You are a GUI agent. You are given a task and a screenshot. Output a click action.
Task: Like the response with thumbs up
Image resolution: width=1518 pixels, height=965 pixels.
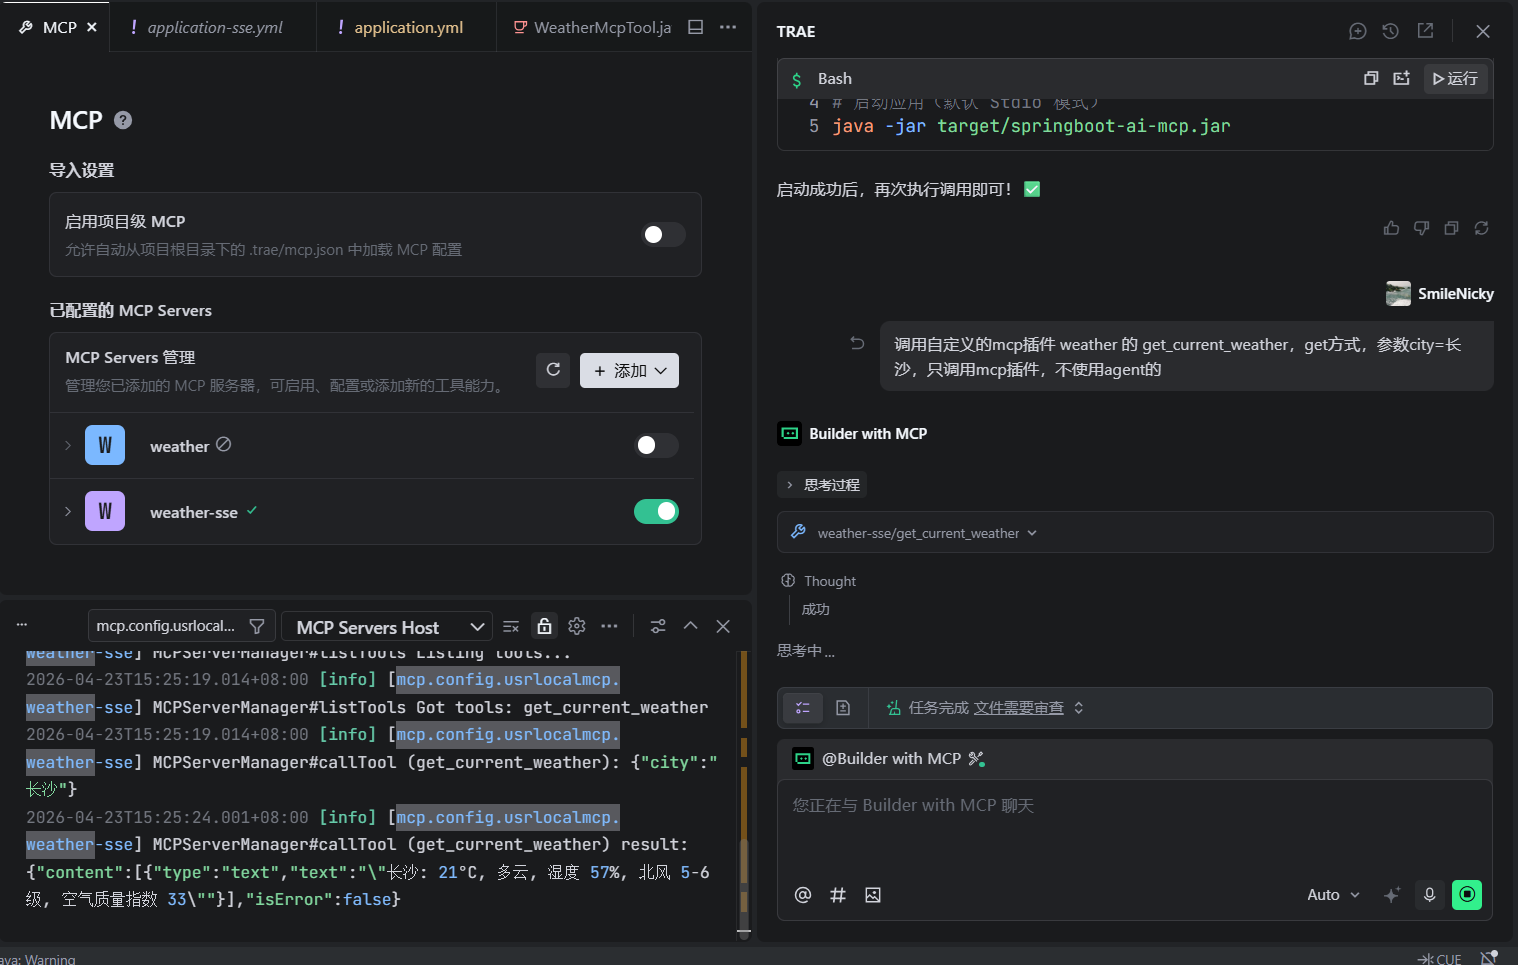click(x=1391, y=228)
